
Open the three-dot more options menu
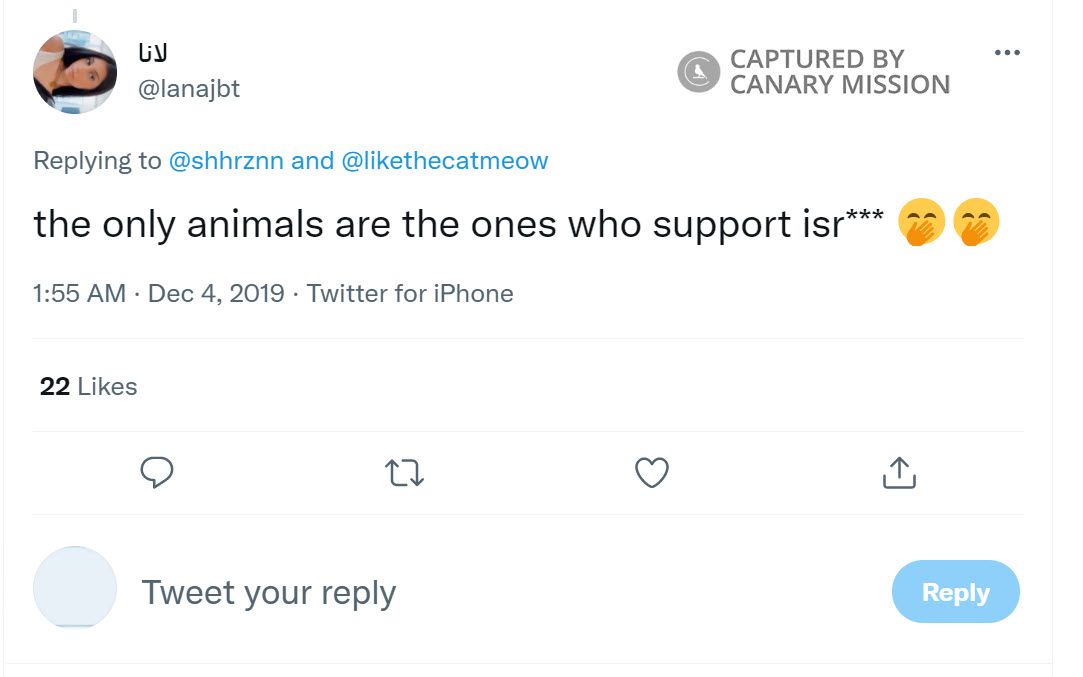pyautogui.click(x=1007, y=53)
